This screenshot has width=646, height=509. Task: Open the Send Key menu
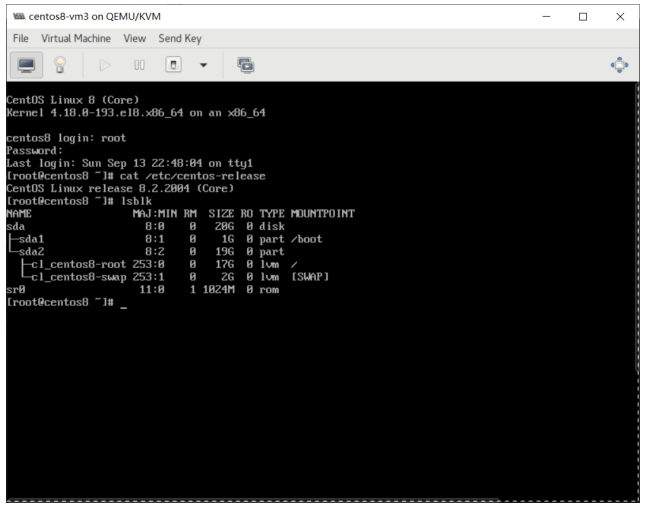click(180, 38)
